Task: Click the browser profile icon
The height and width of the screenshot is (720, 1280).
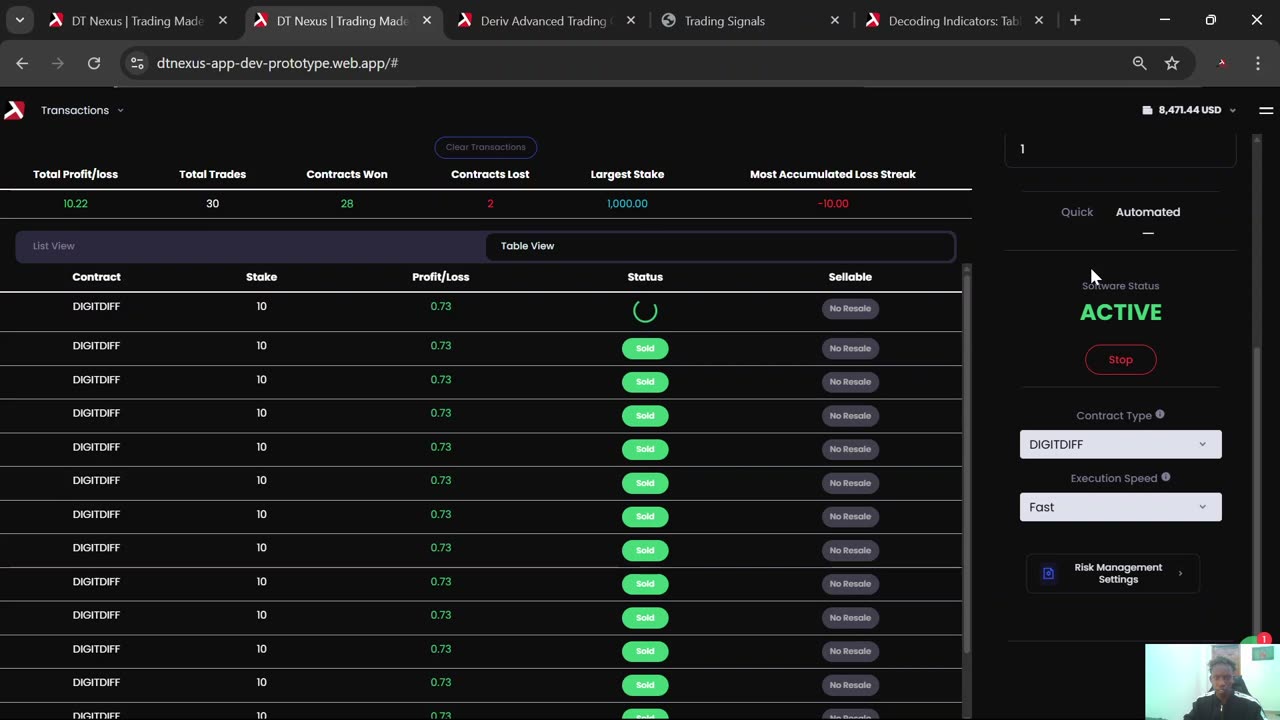Action: click(1221, 63)
